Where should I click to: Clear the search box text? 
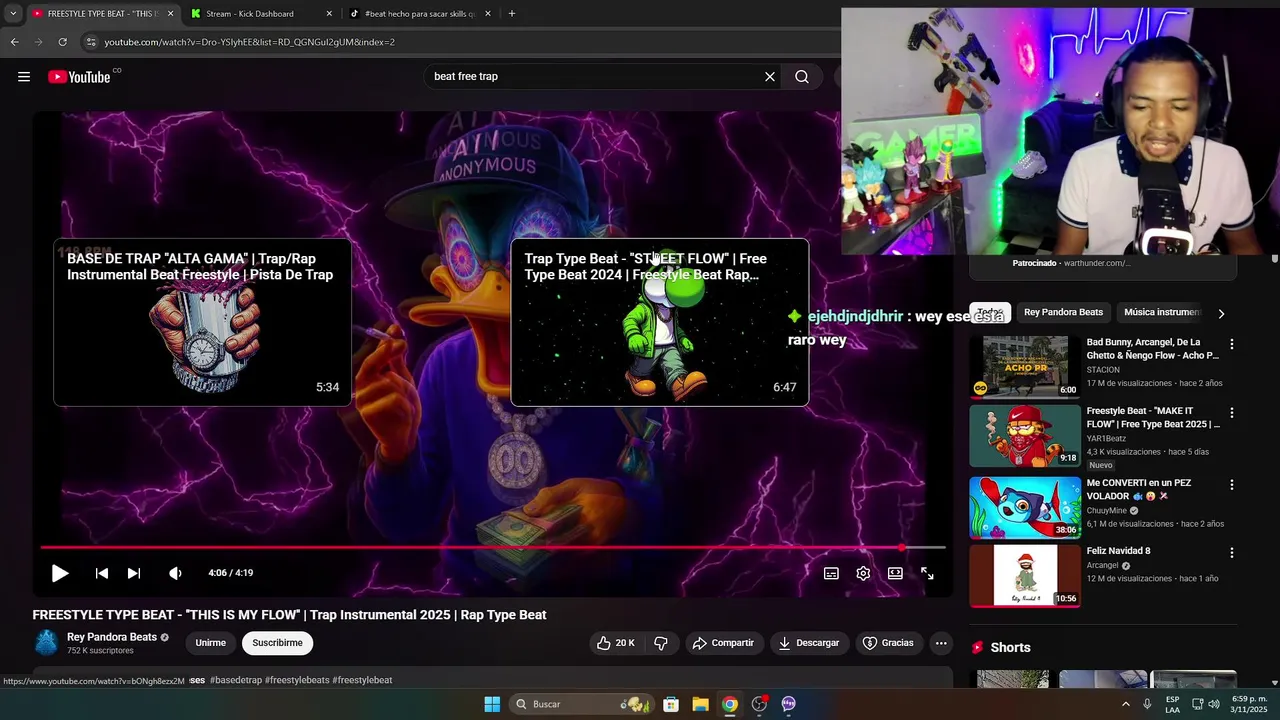pyautogui.click(x=770, y=77)
